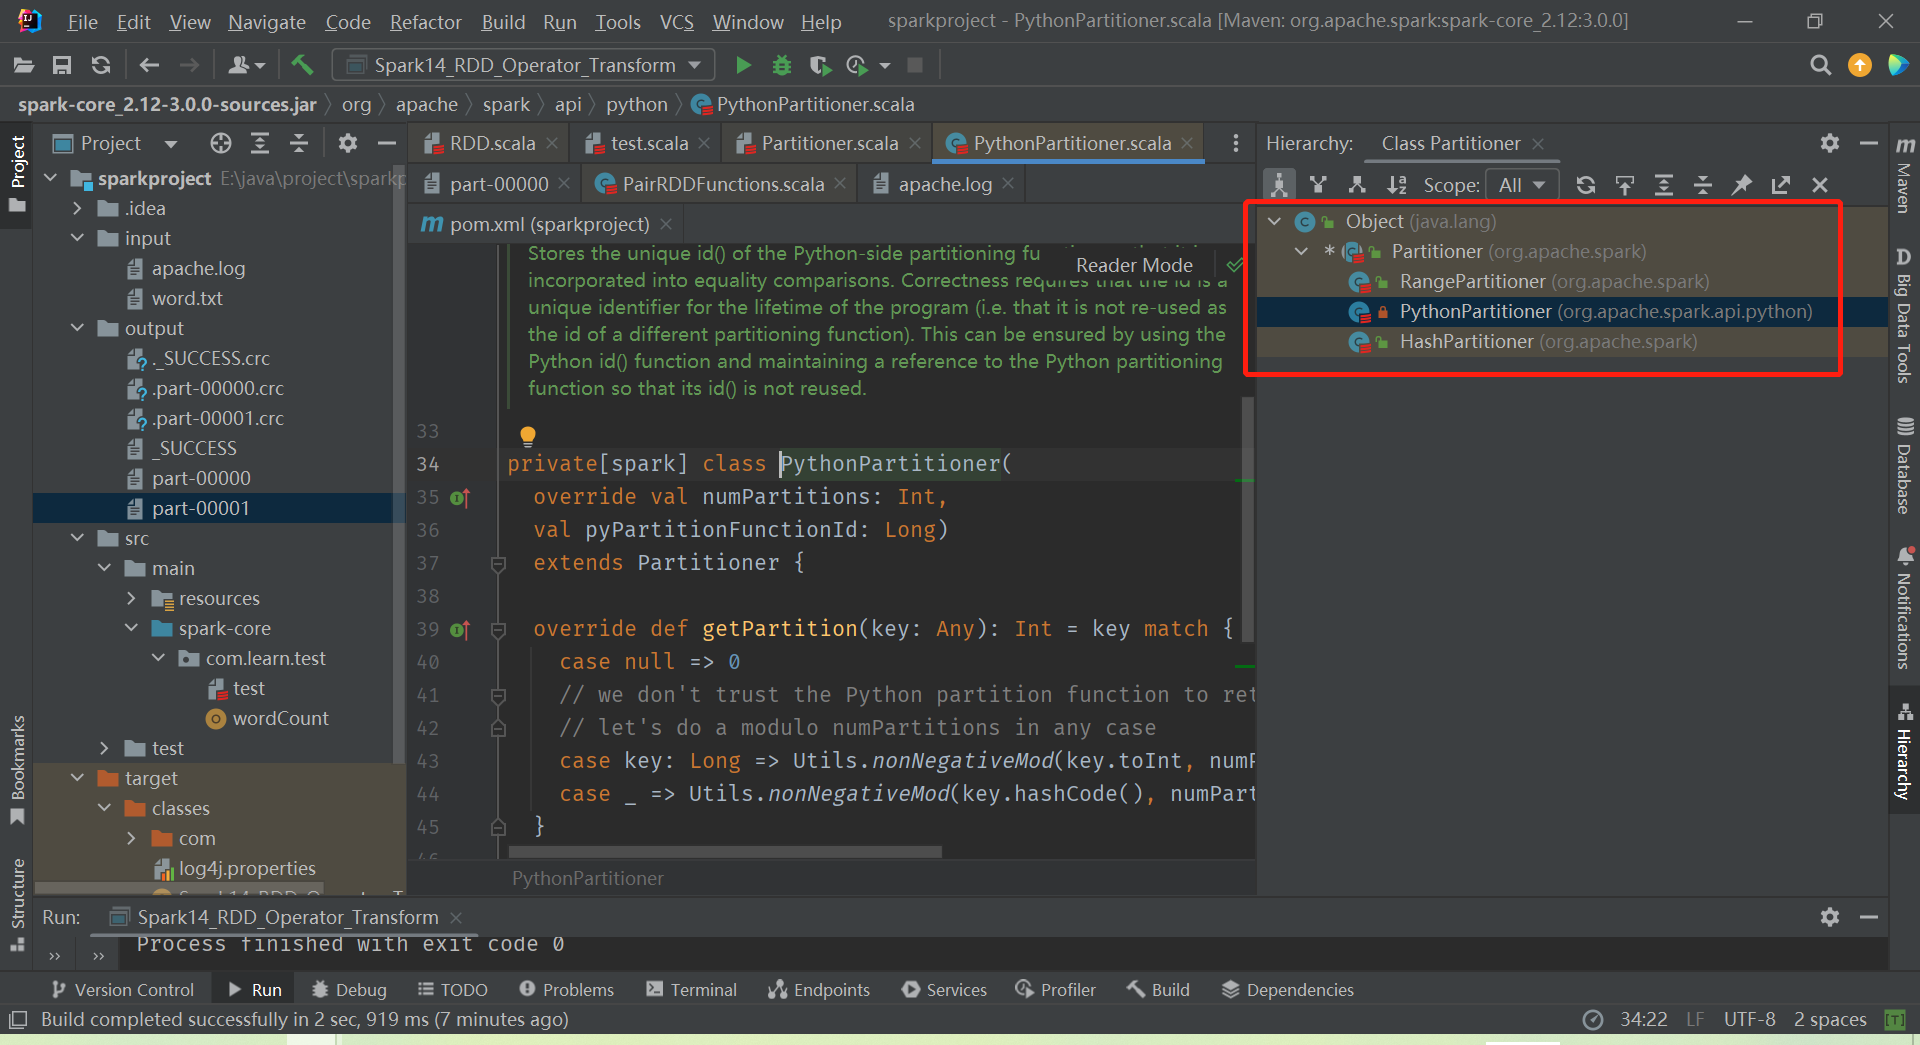Open the Profiler tool window
1920x1045 pixels.
coord(1055,989)
